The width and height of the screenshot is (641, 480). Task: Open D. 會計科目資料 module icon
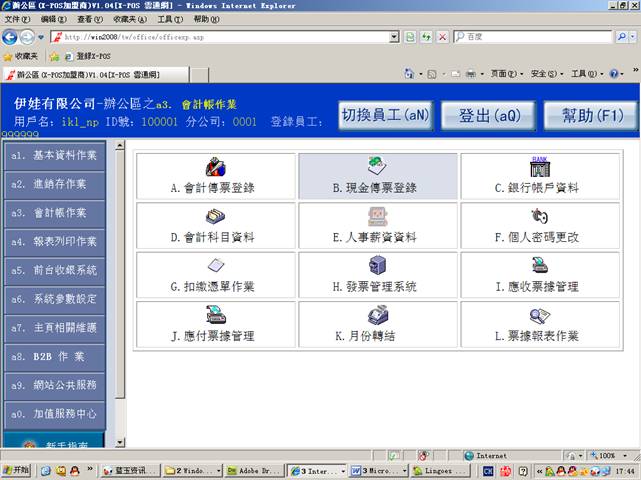click(x=216, y=216)
